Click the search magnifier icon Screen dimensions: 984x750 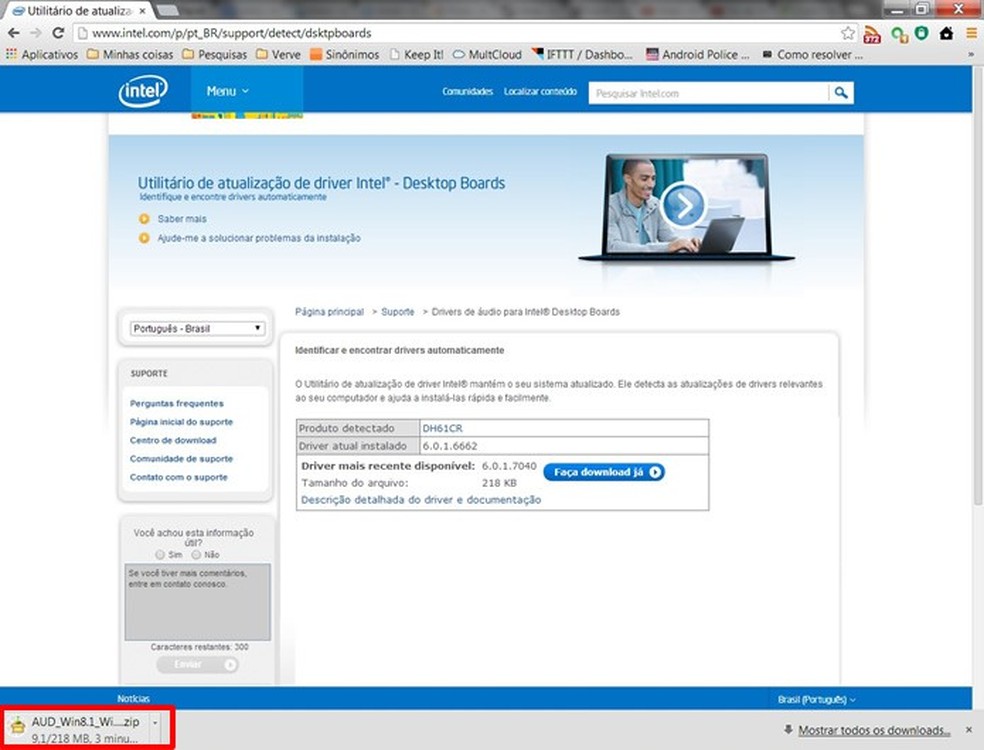(x=842, y=92)
